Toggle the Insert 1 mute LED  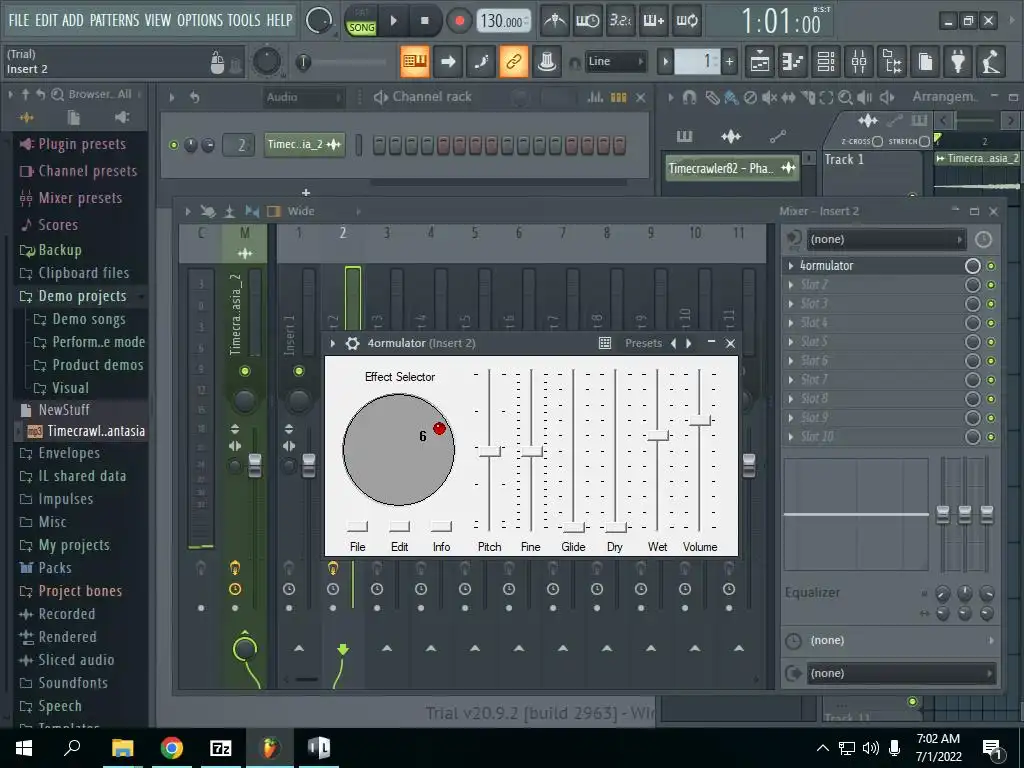(298, 371)
